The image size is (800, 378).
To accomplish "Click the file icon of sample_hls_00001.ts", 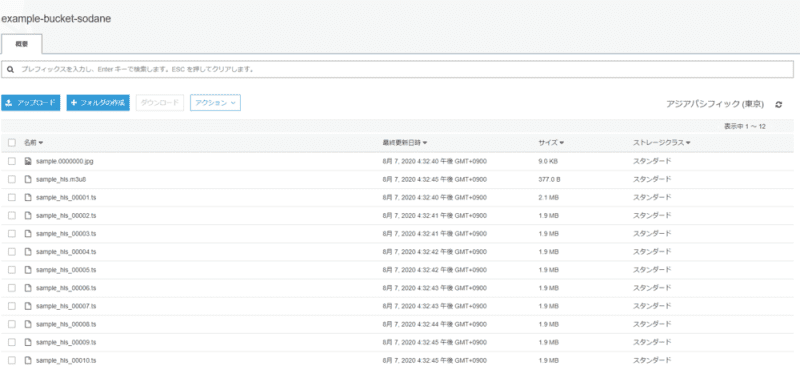I will 28,197.
